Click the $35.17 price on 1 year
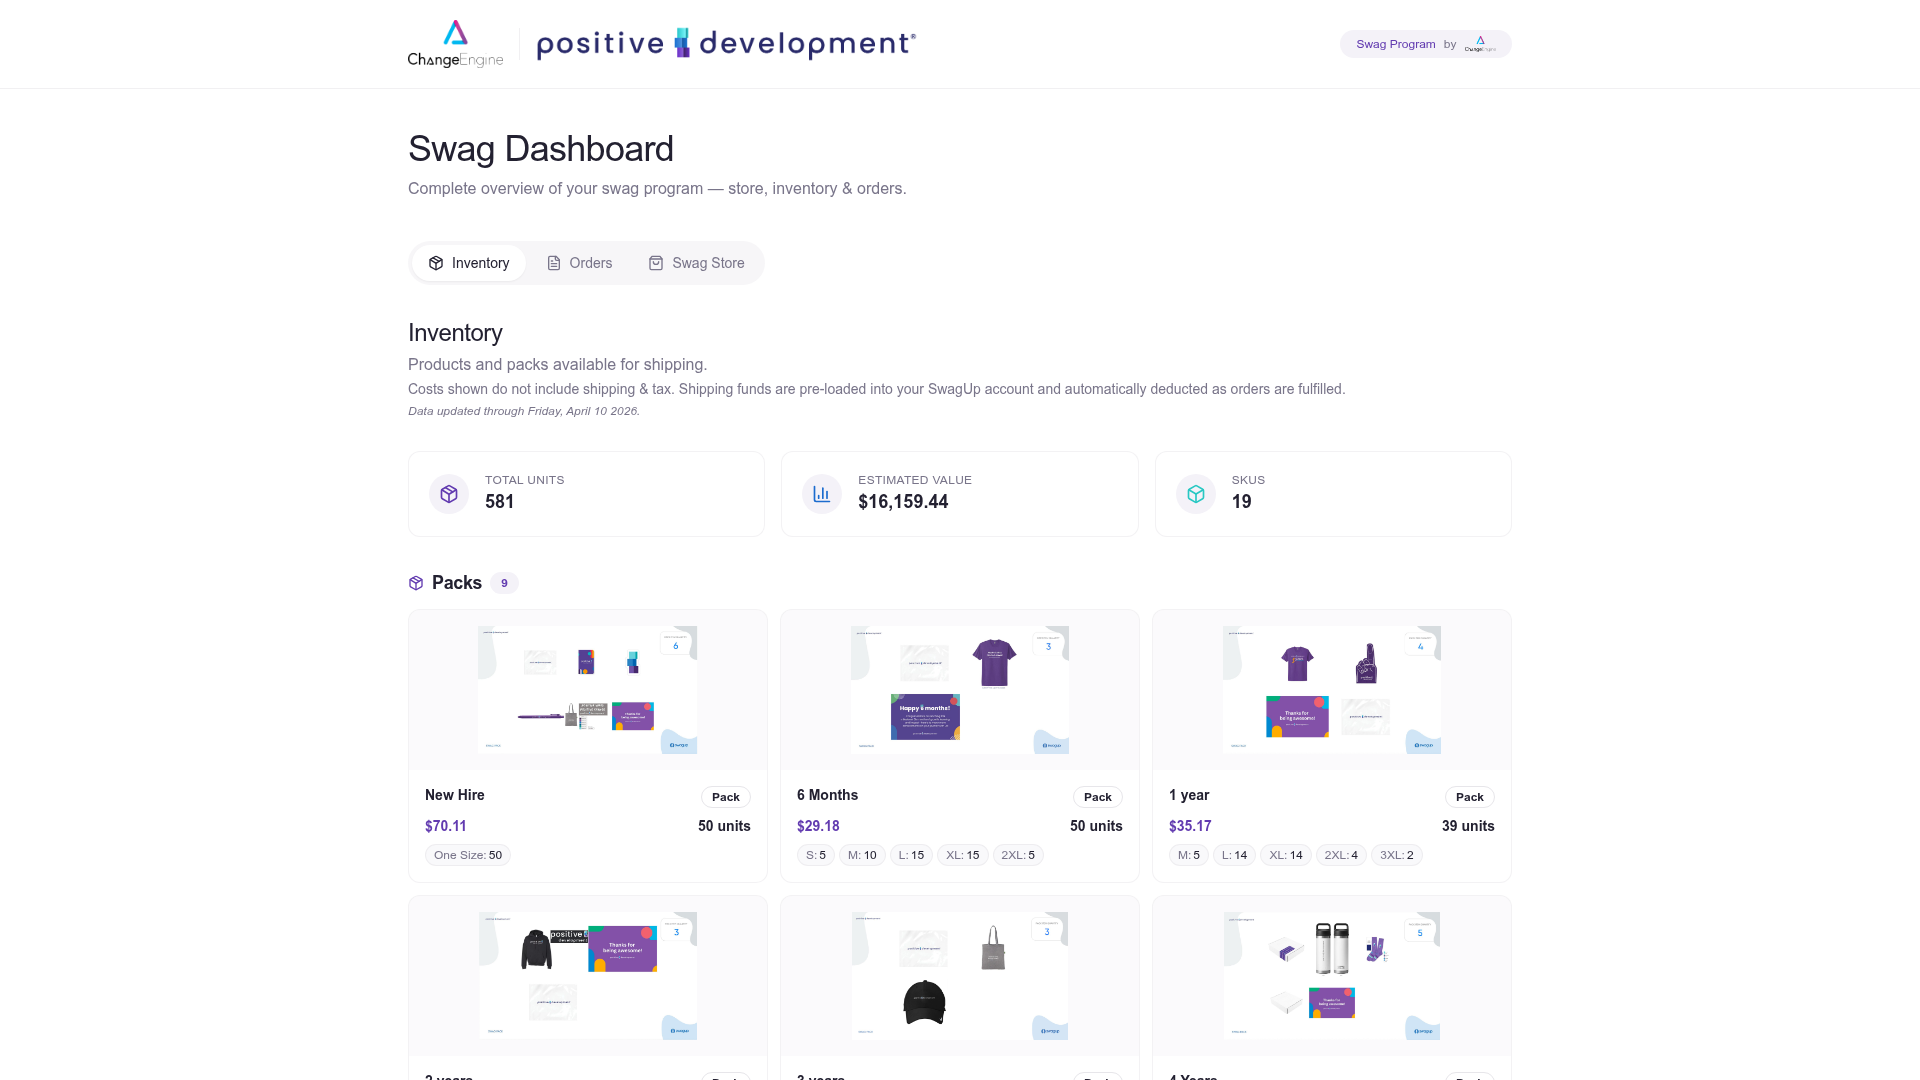 pyautogui.click(x=1190, y=826)
